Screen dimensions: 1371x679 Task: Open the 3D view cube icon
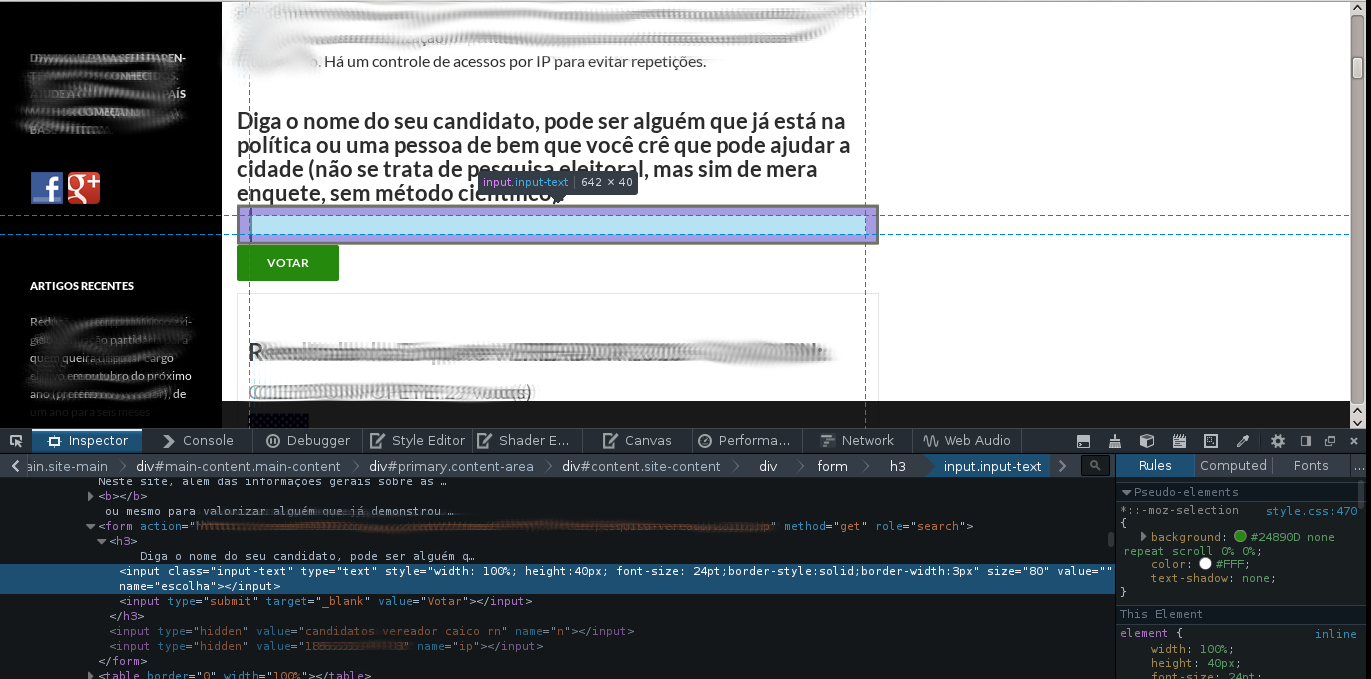coord(1147,441)
